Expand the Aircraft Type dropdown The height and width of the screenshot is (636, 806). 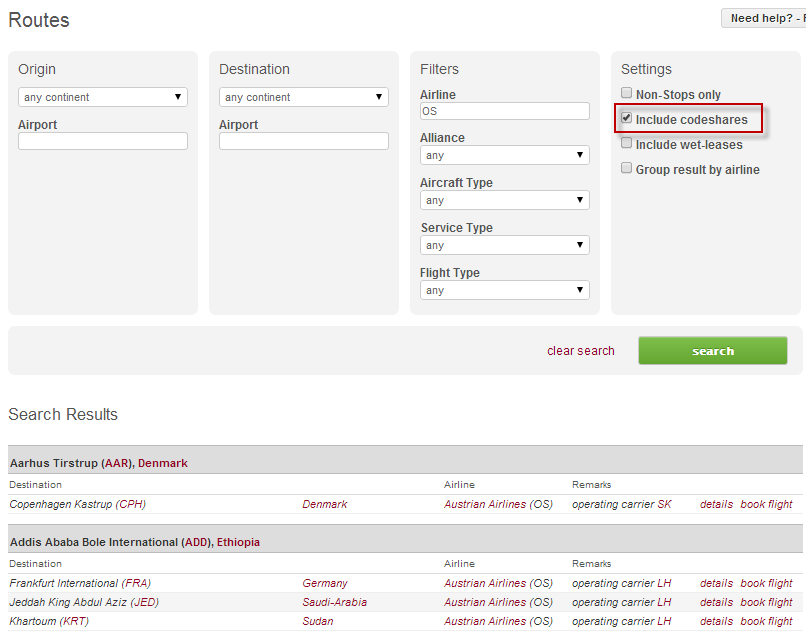point(504,200)
